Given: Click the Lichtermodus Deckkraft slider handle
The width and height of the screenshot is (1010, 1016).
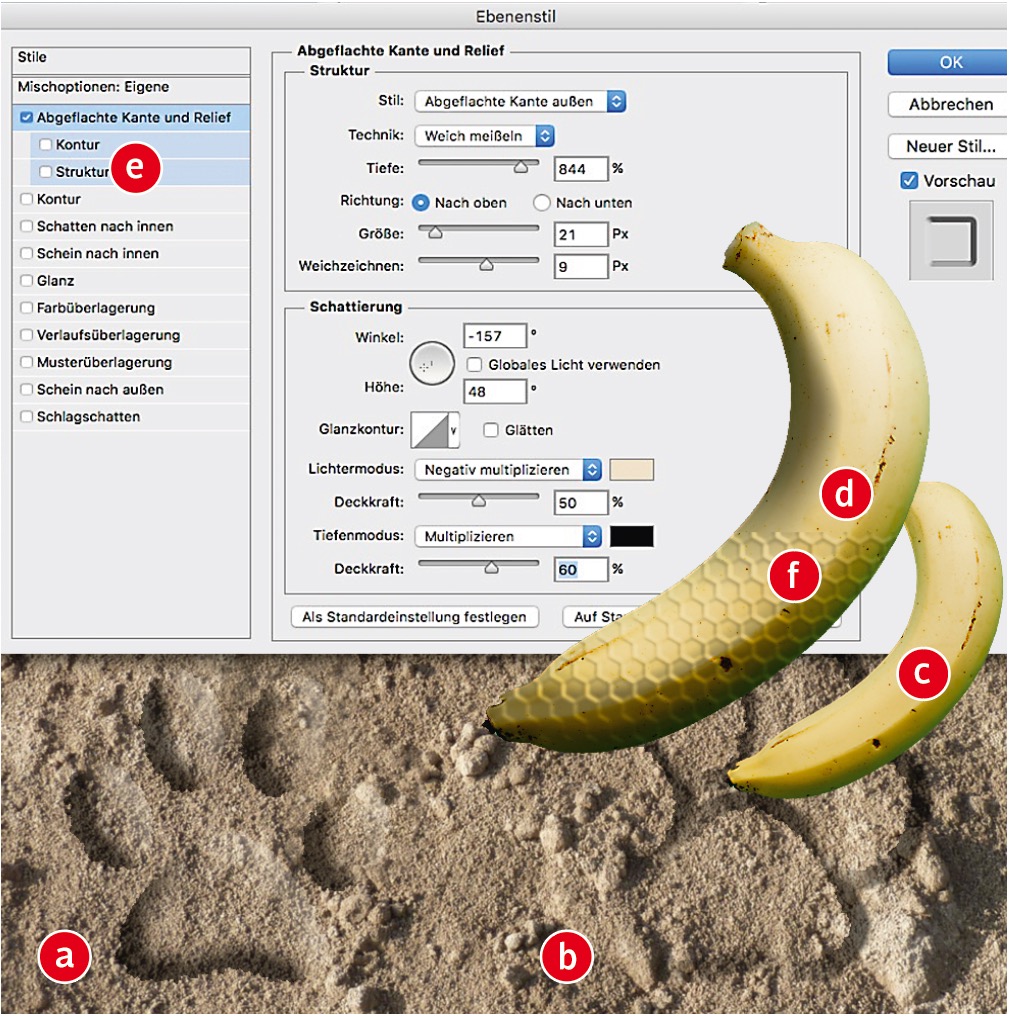Looking at the screenshot, I should coord(479,501).
